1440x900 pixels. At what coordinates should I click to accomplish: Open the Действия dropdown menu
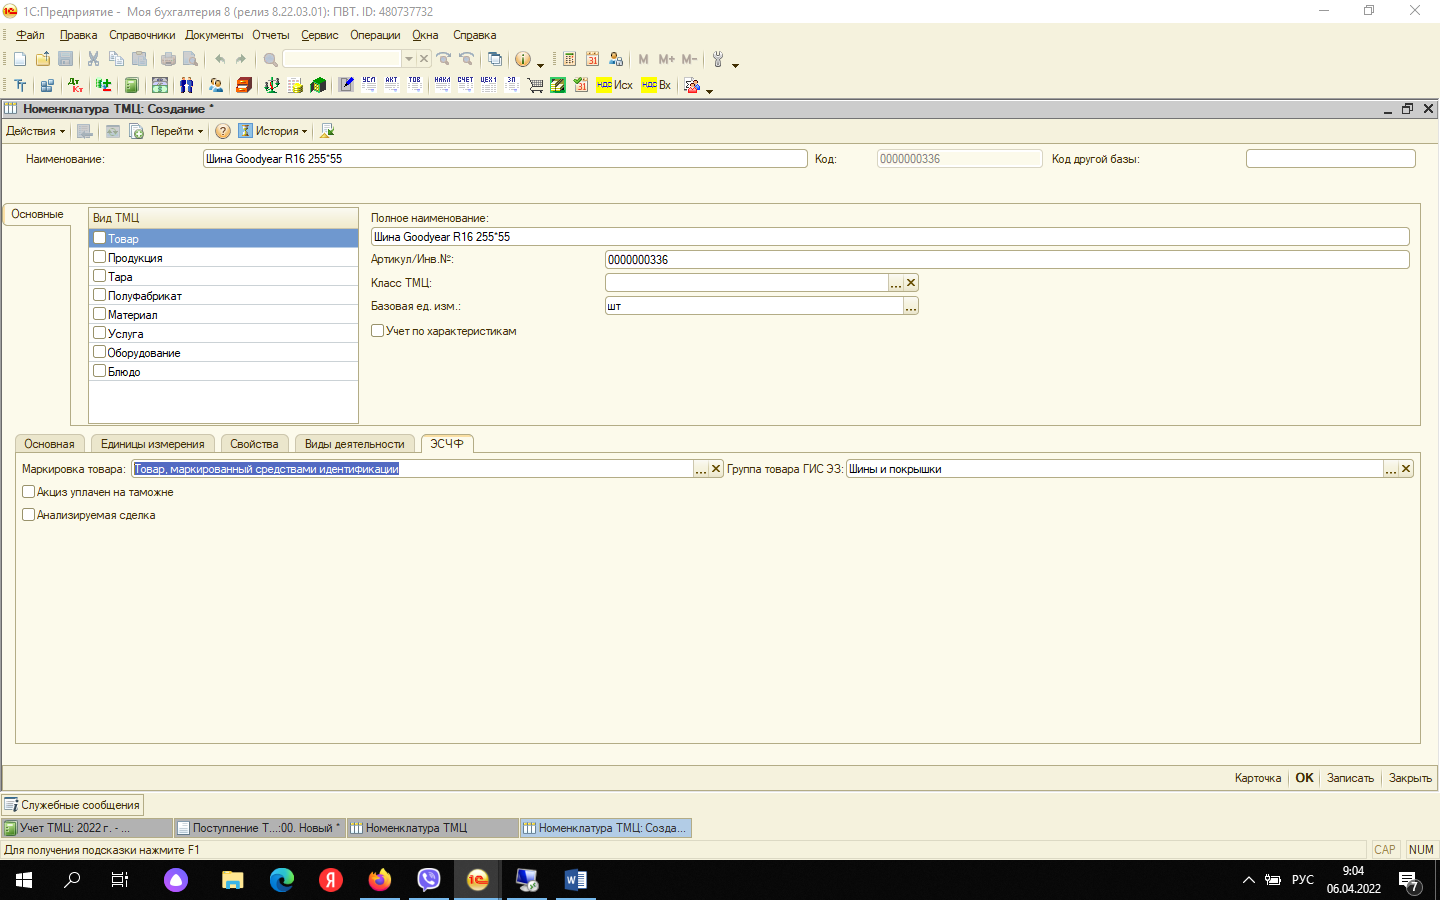[x=35, y=131]
